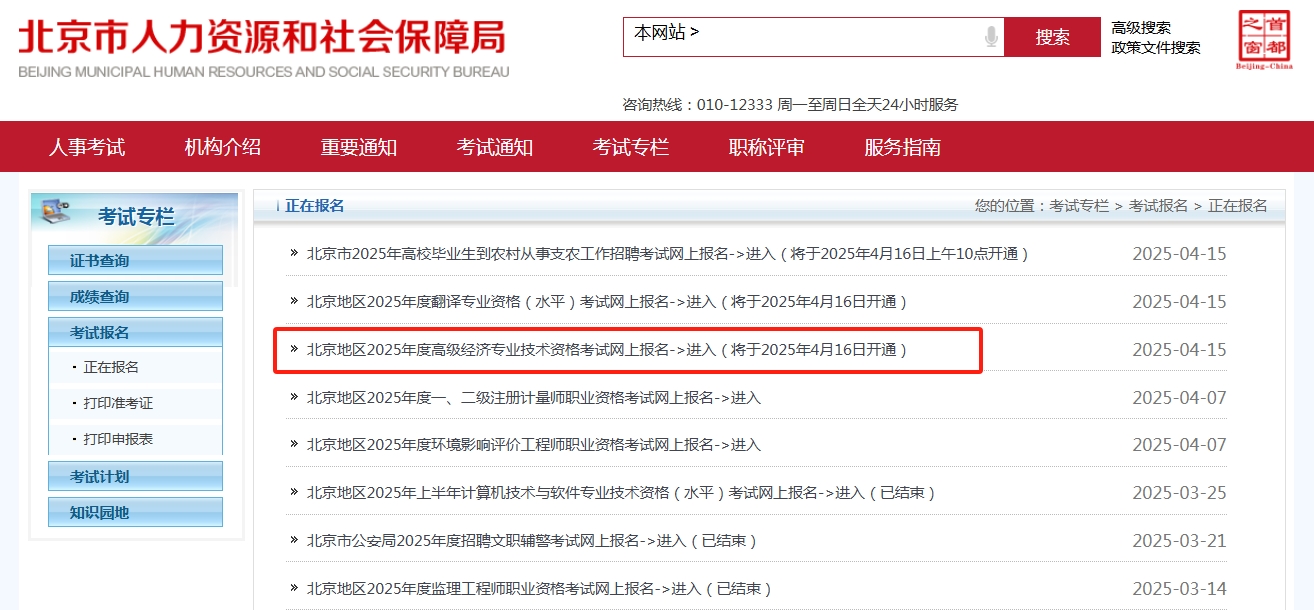The height and width of the screenshot is (610, 1314).
Task: Select 打印申报表 in the sidebar submenu
Action: point(118,439)
